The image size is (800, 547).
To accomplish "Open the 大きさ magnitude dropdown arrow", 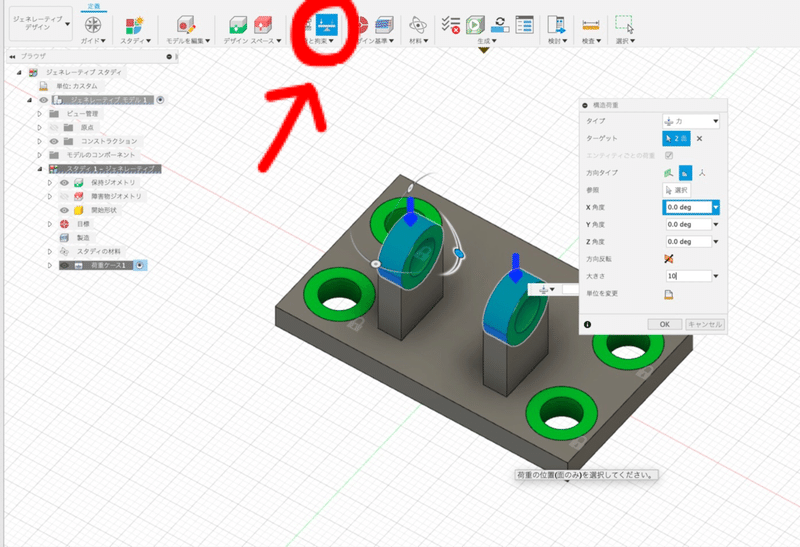I will point(715,276).
